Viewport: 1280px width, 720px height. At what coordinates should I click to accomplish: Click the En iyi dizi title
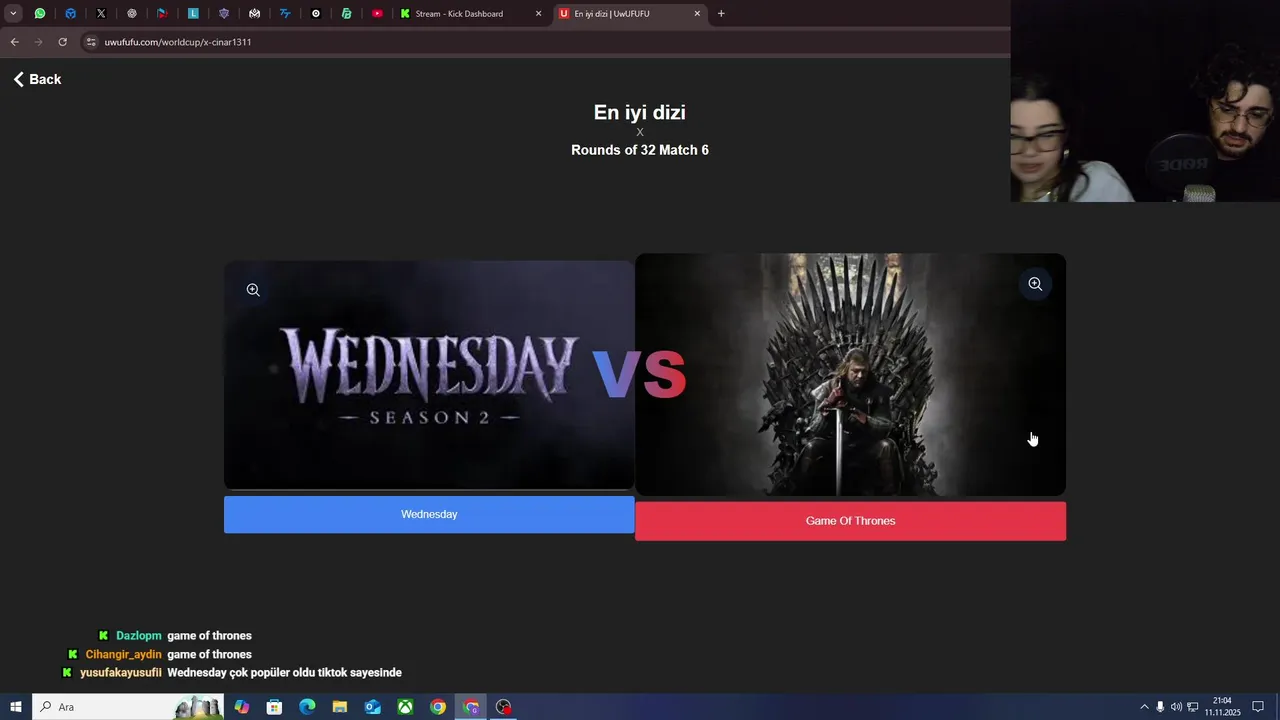(x=640, y=112)
